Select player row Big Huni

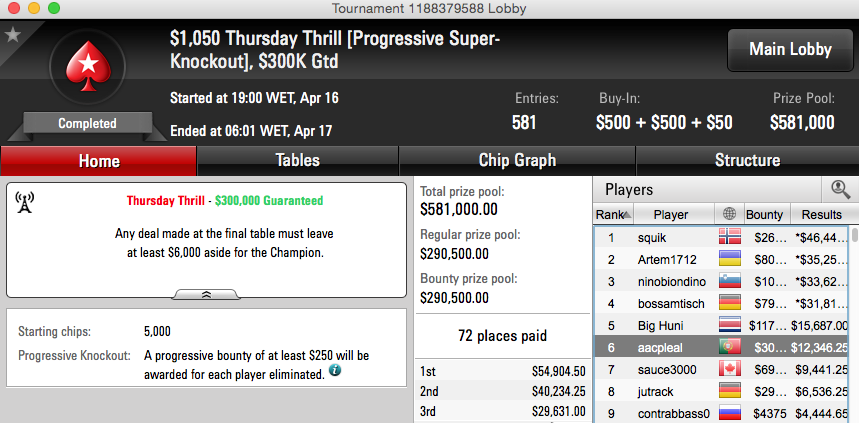point(723,325)
